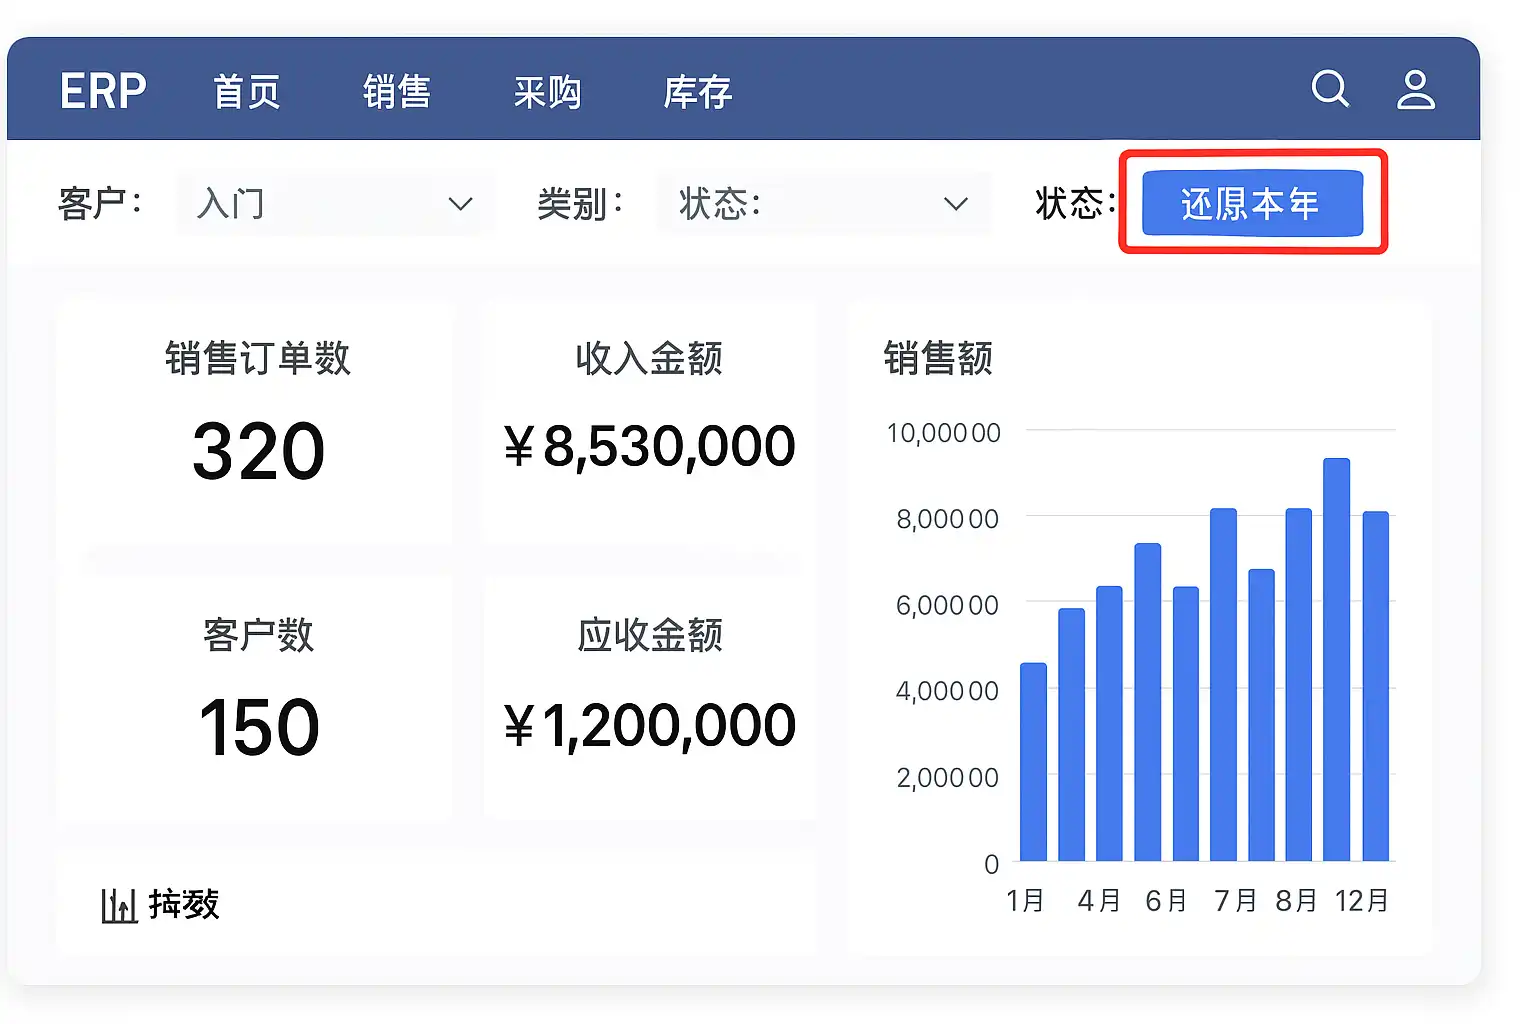This screenshot has height=1024, width=1536.
Task: Click the 6,000.00 y-axis label
Action: pyautogui.click(x=947, y=605)
